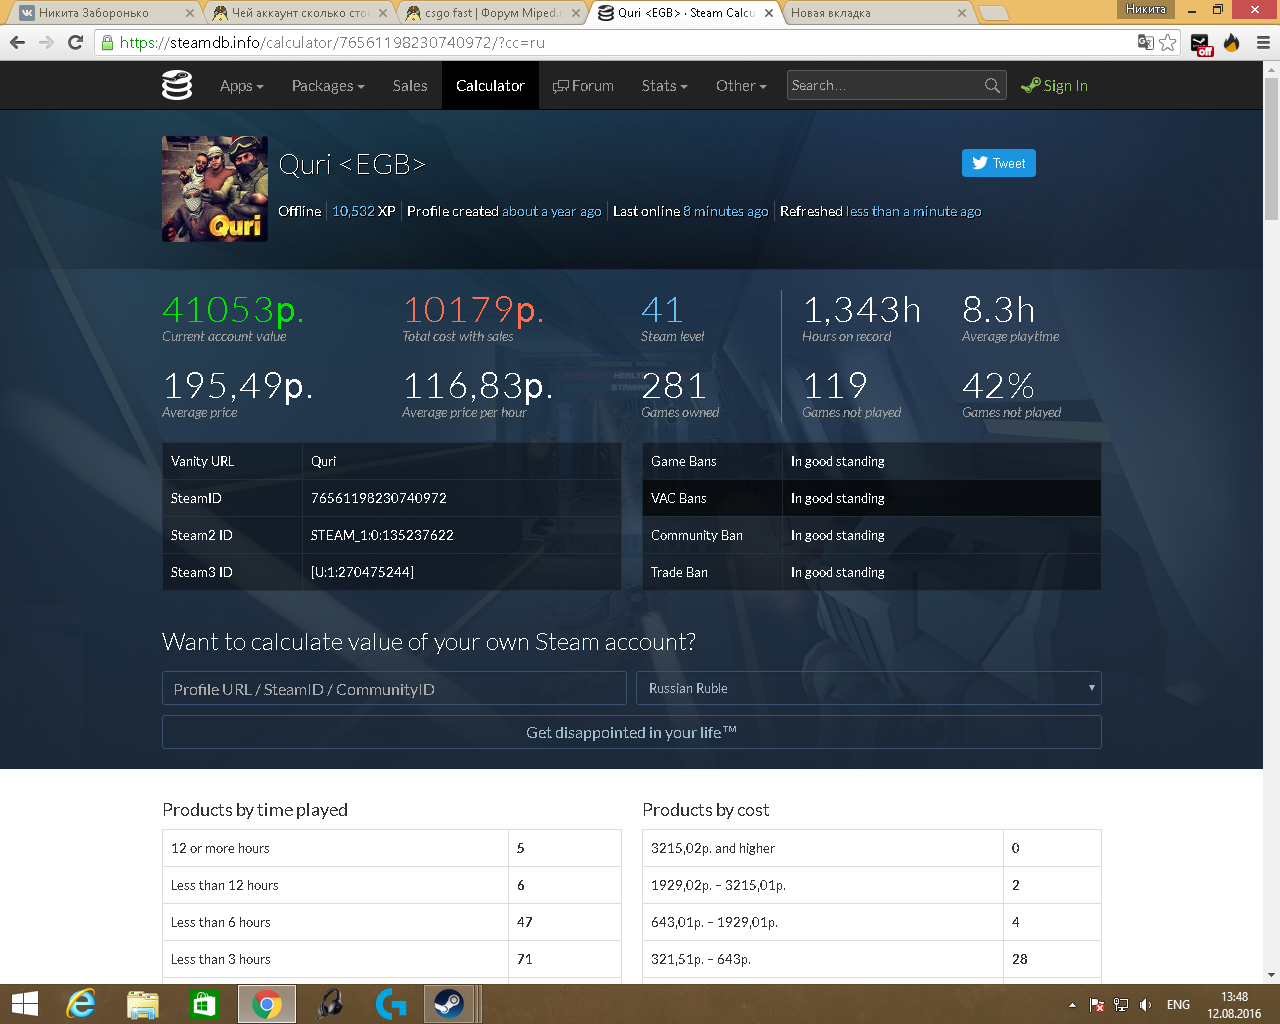Open the Russian Ruble currency dropdown
This screenshot has width=1280, height=1024.
pyautogui.click(x=869, y=688)
